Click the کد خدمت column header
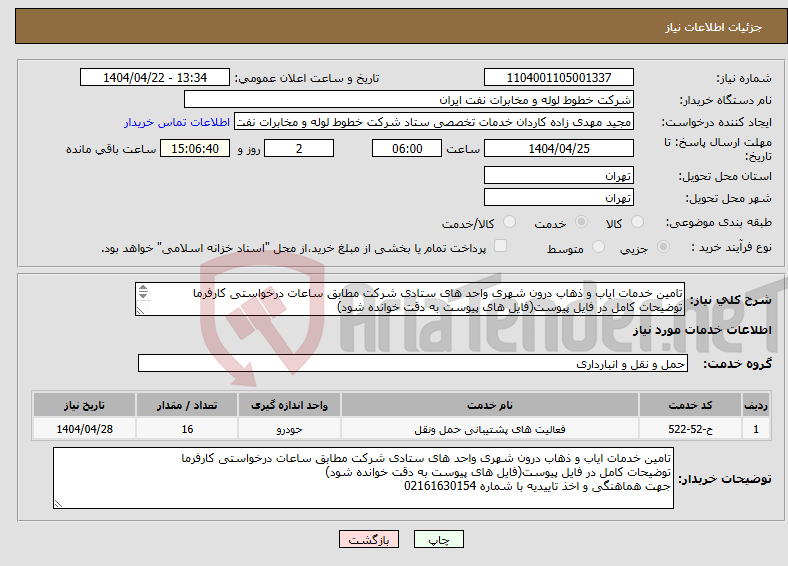The height and width of the screenshot is (566, 788). pyautogui.click(x=691, y=405)
